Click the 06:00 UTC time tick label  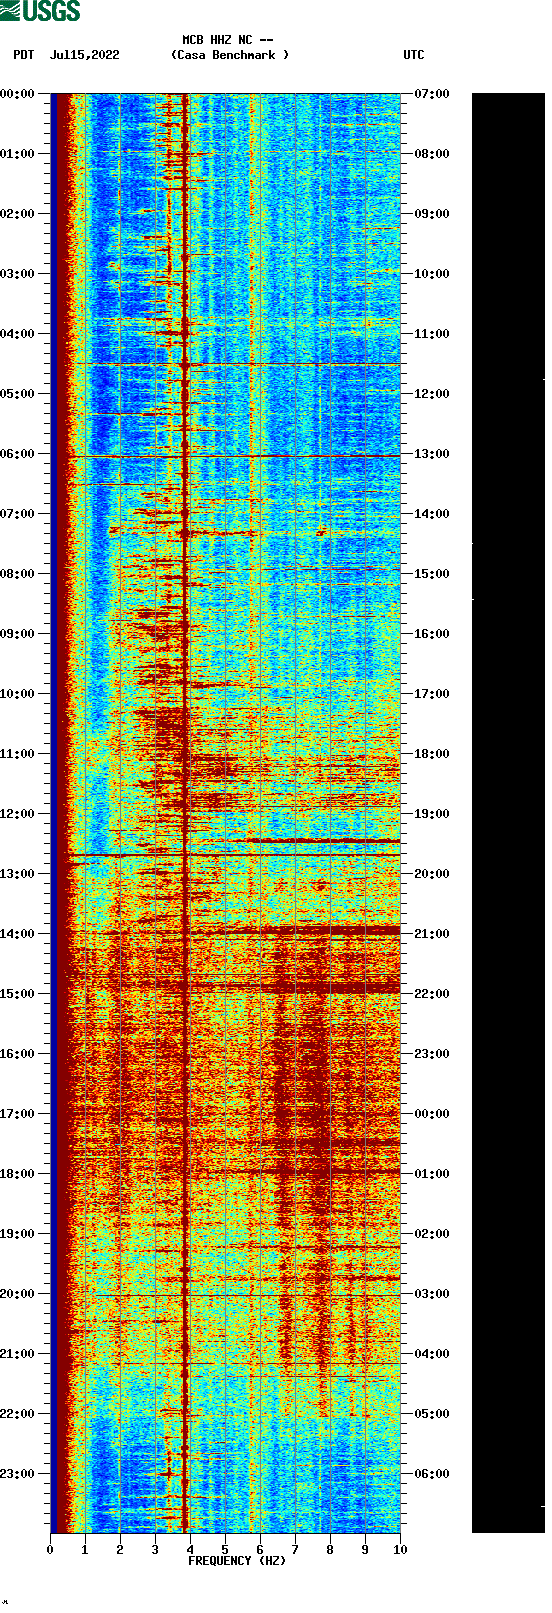click(x=432, y=1474)
